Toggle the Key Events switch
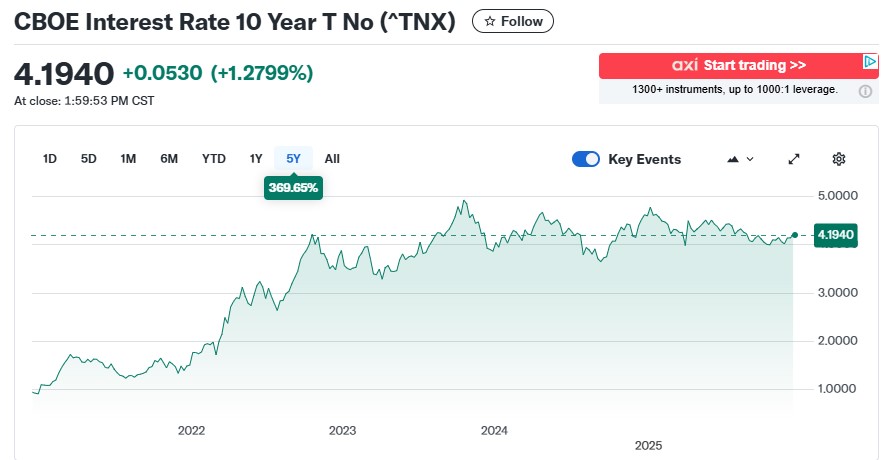885x460 pixels. pyautogui.click(x=586, y=159)
